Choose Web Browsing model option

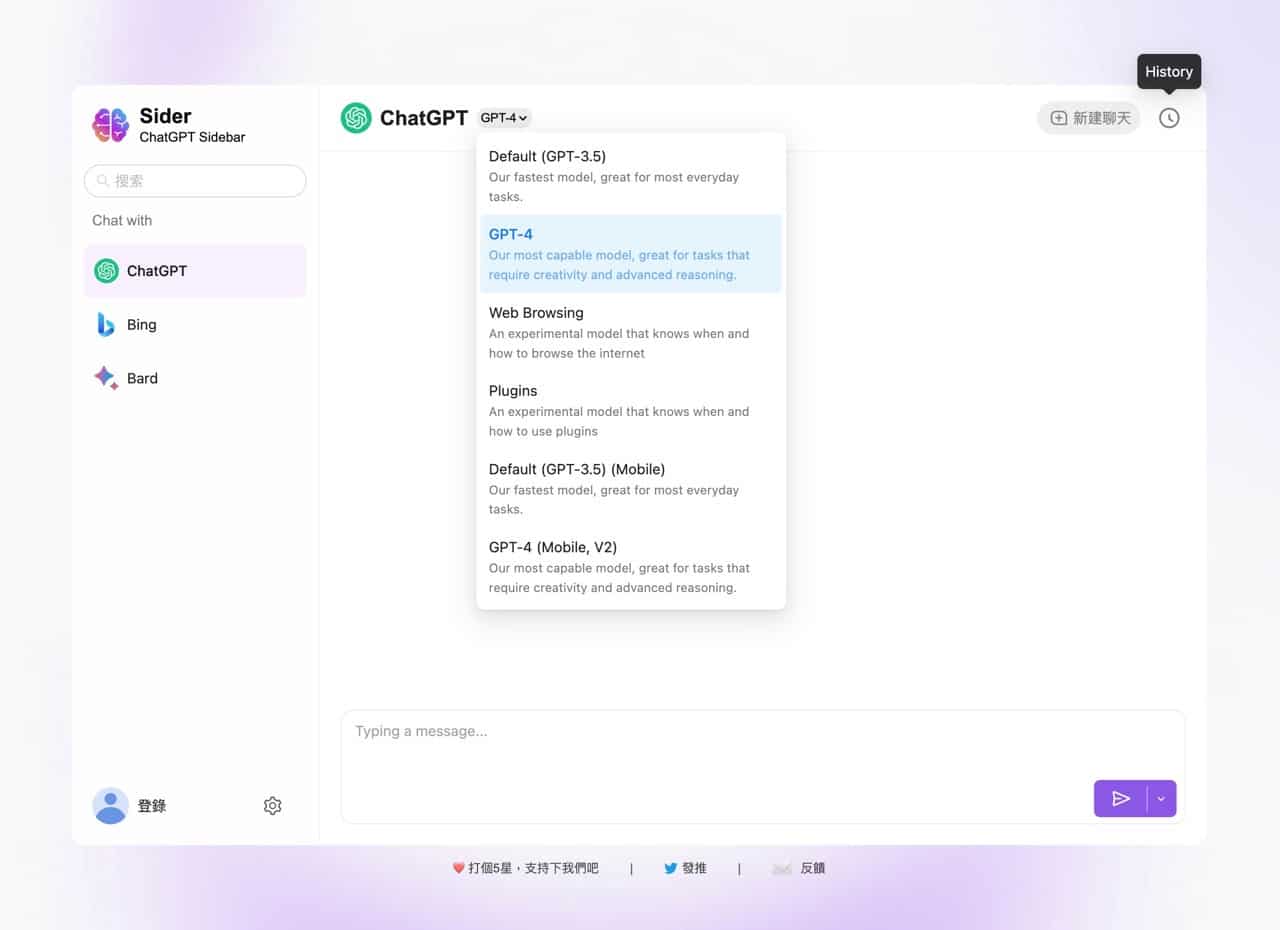point(631,332)
